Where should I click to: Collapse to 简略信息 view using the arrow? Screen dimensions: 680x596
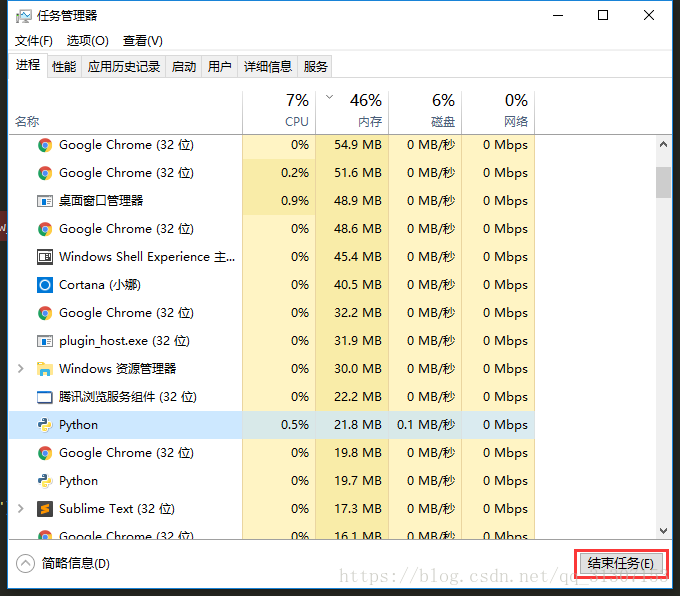tap(25, 563)
